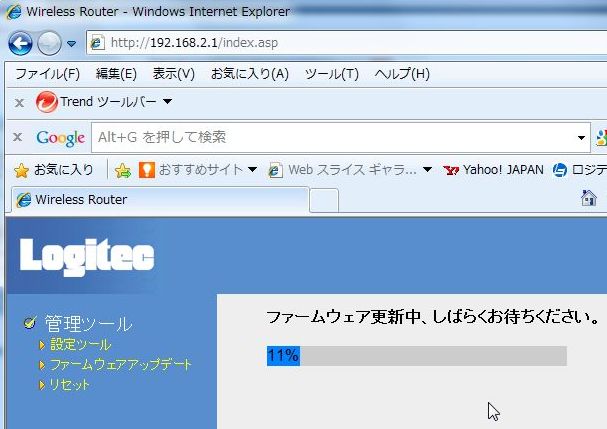Click the ロジテック favorites bar icon
607x429 pixels.
[560, 170]
